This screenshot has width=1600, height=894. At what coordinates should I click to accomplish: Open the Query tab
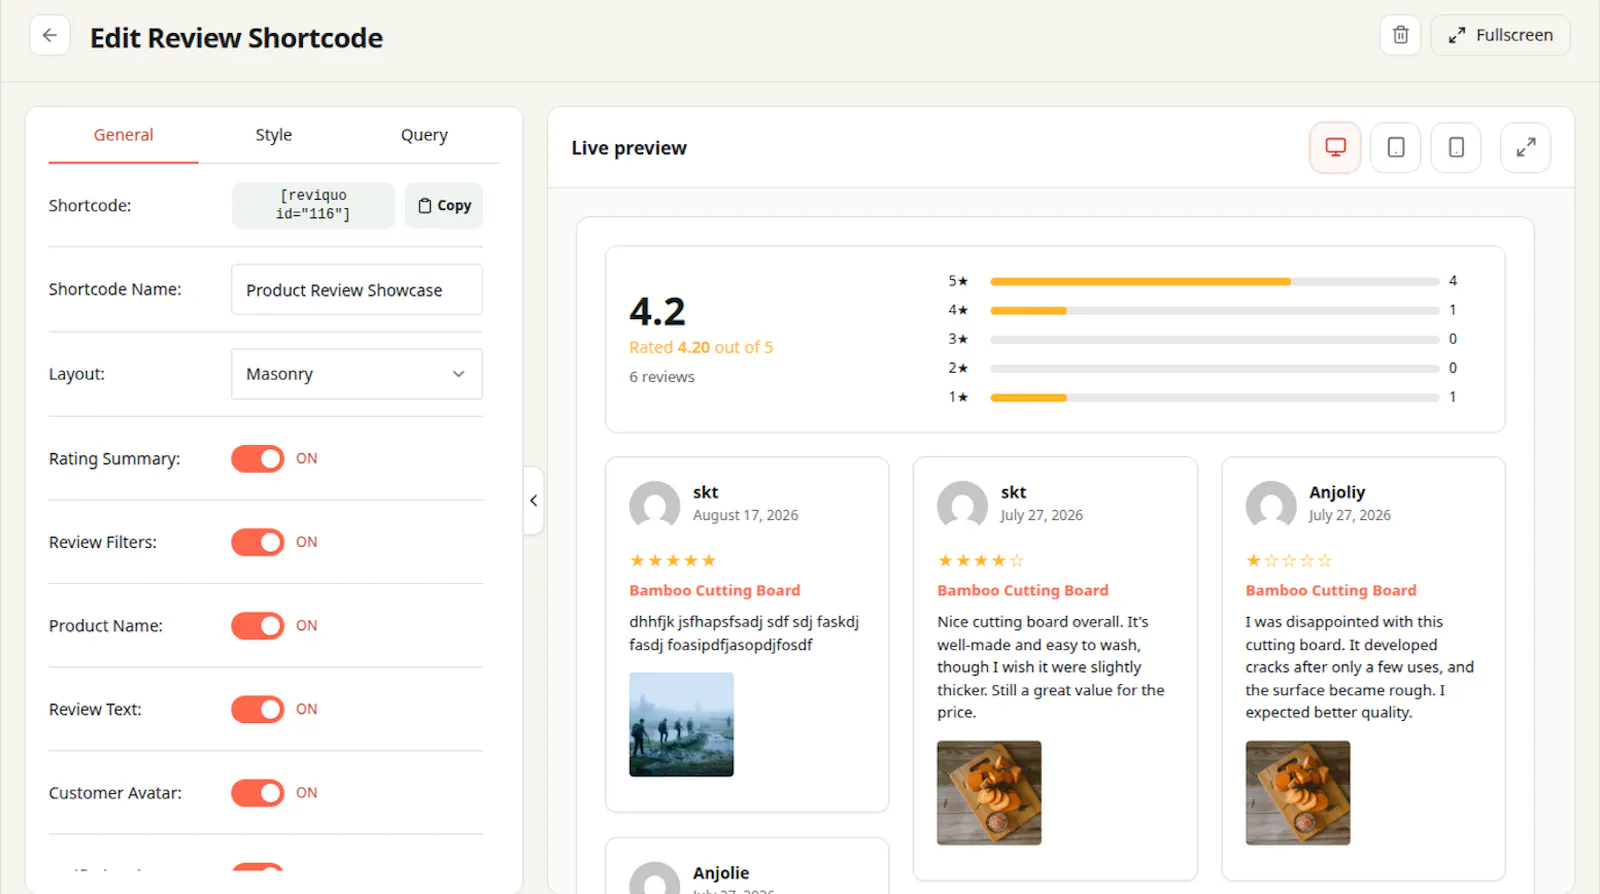(x=424, y=135)
